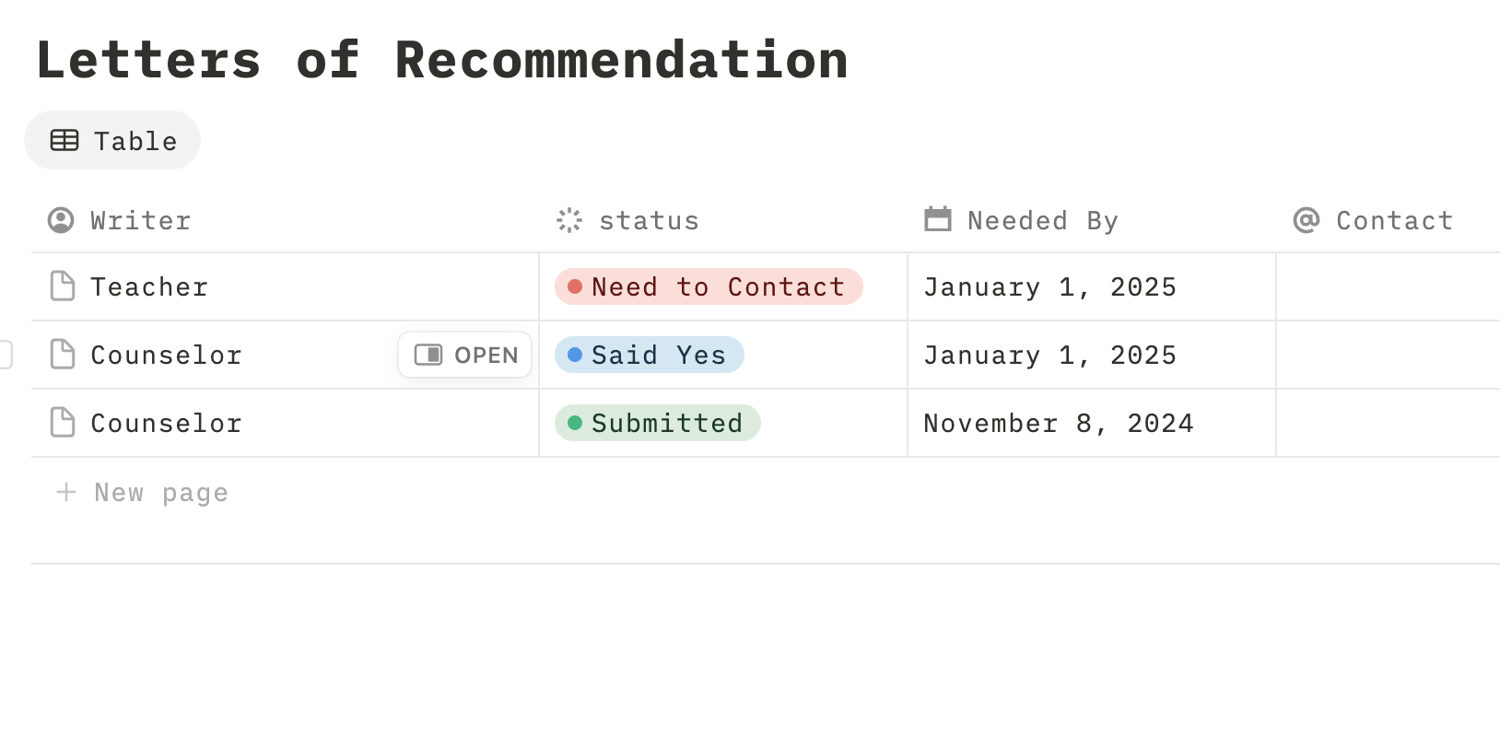Edit the November 8, 2024 date cell
This screenshot has width=1500, height=735.
pyautogui.click(x=1058, y=423)
